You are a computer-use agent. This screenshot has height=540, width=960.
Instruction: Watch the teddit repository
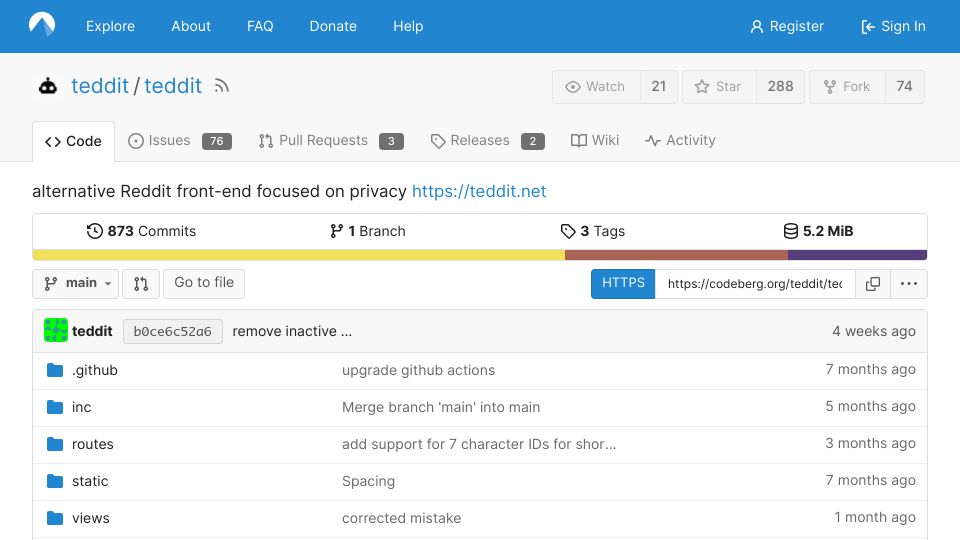tap(596, 87)
